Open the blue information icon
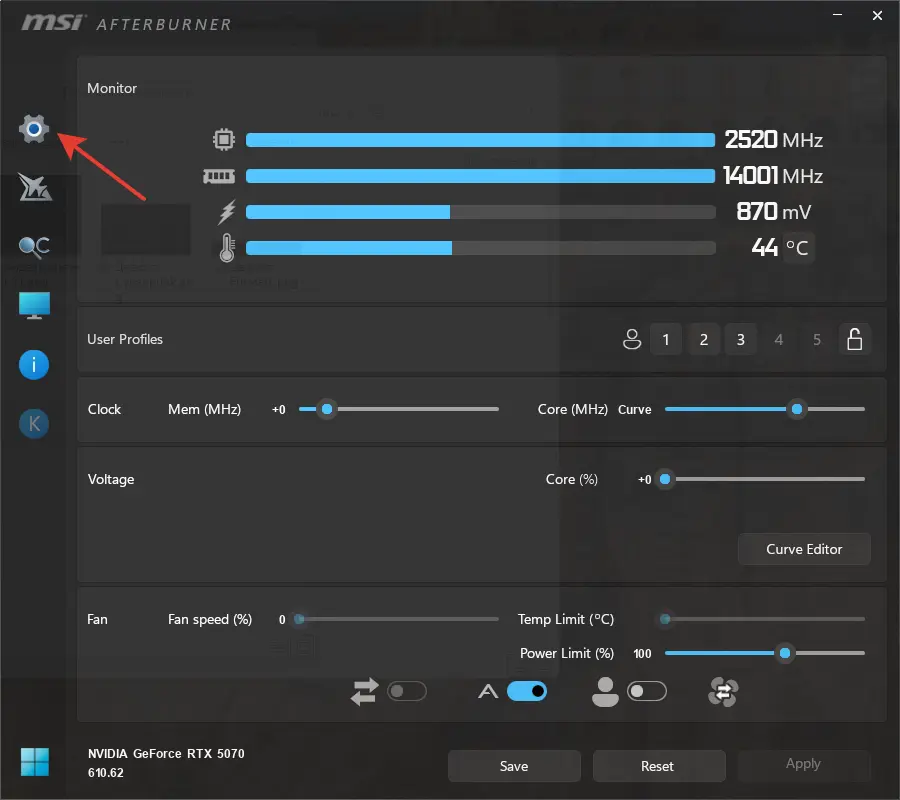 click(x=34, y=365)
